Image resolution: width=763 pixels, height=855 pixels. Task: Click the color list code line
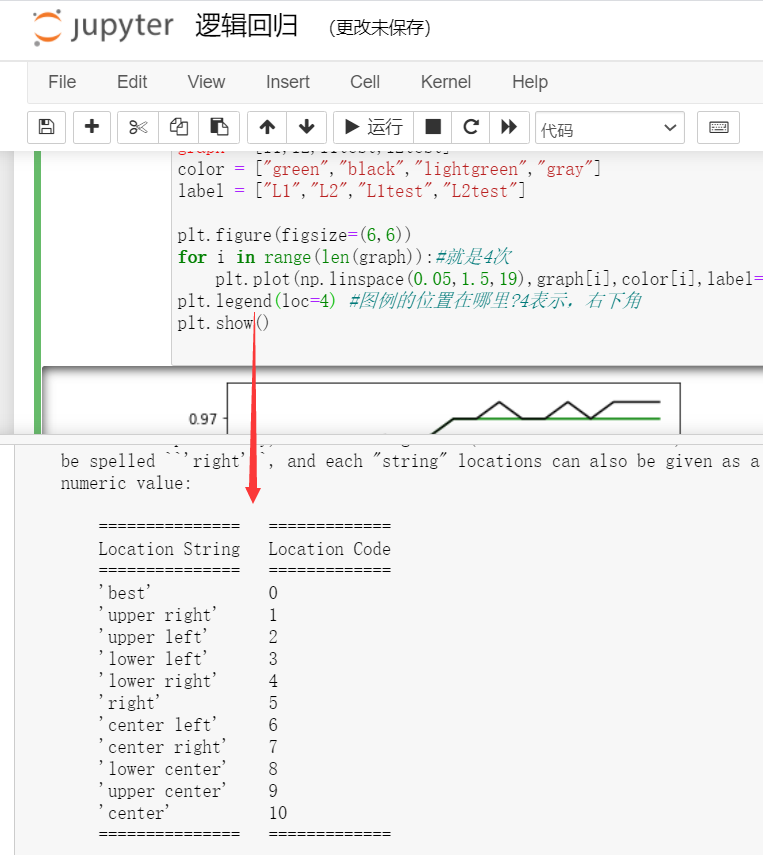point(389,169)
